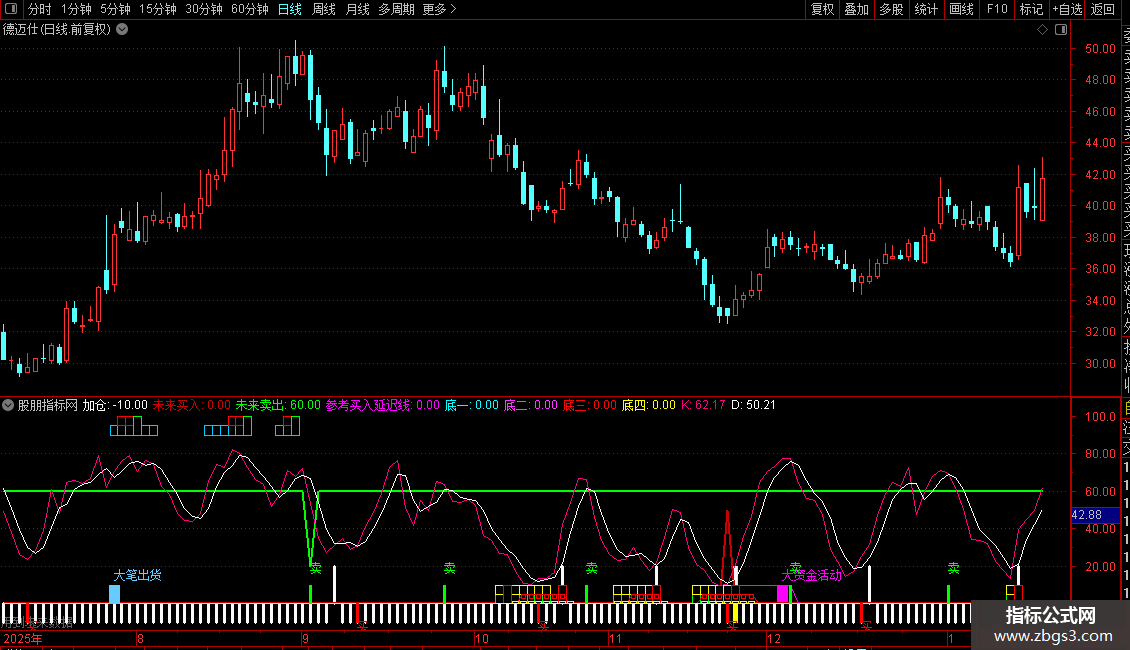The height and width of the screenshot is (650, 1130).
Task: Click the 统计 statistics button
Action: tap(926, 10)
